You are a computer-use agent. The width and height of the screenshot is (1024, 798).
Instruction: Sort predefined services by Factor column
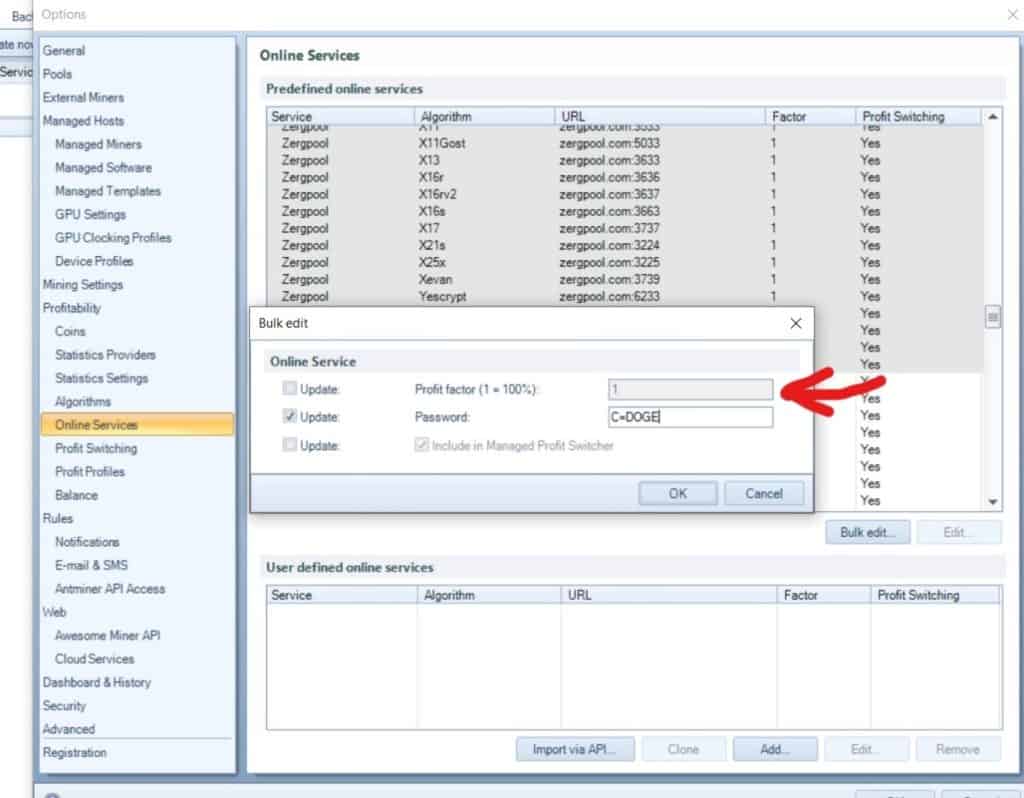point(810,117)
